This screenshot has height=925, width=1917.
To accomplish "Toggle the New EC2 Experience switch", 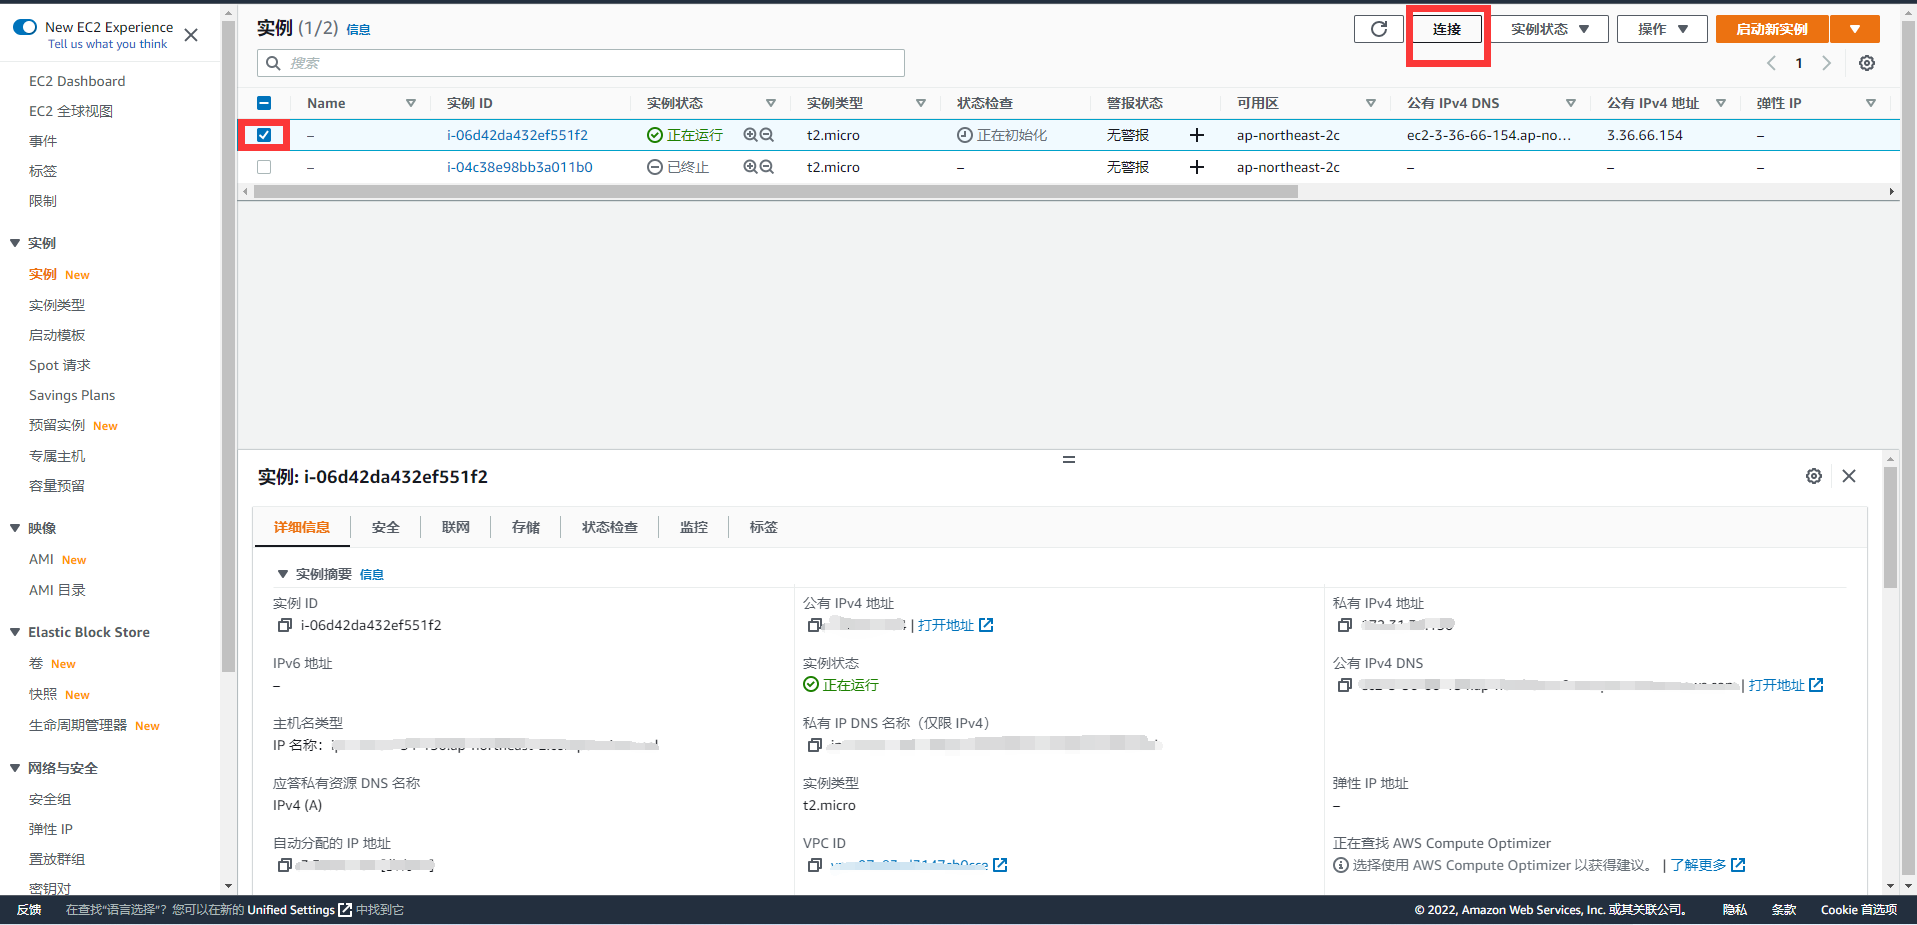I will pos(25,27).
